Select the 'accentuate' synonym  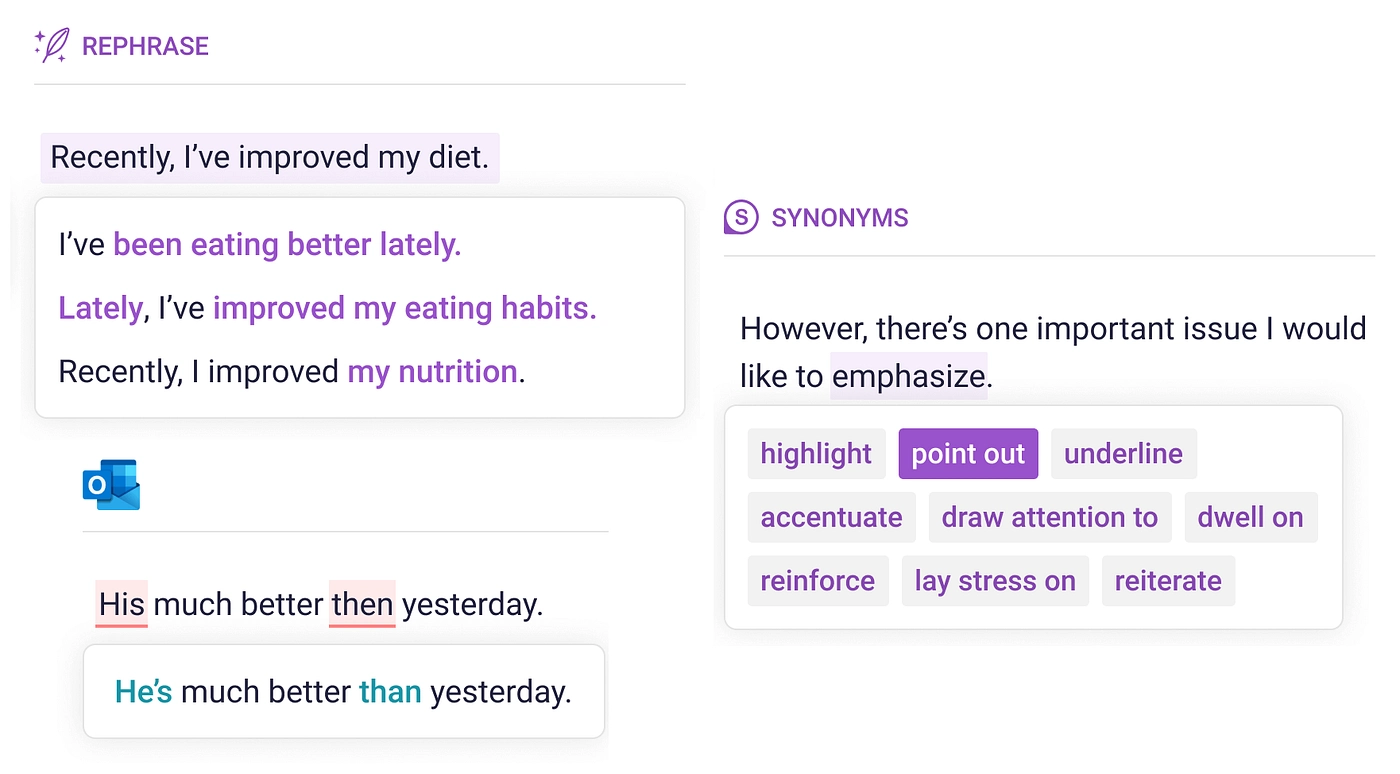[x=831, y=518]
